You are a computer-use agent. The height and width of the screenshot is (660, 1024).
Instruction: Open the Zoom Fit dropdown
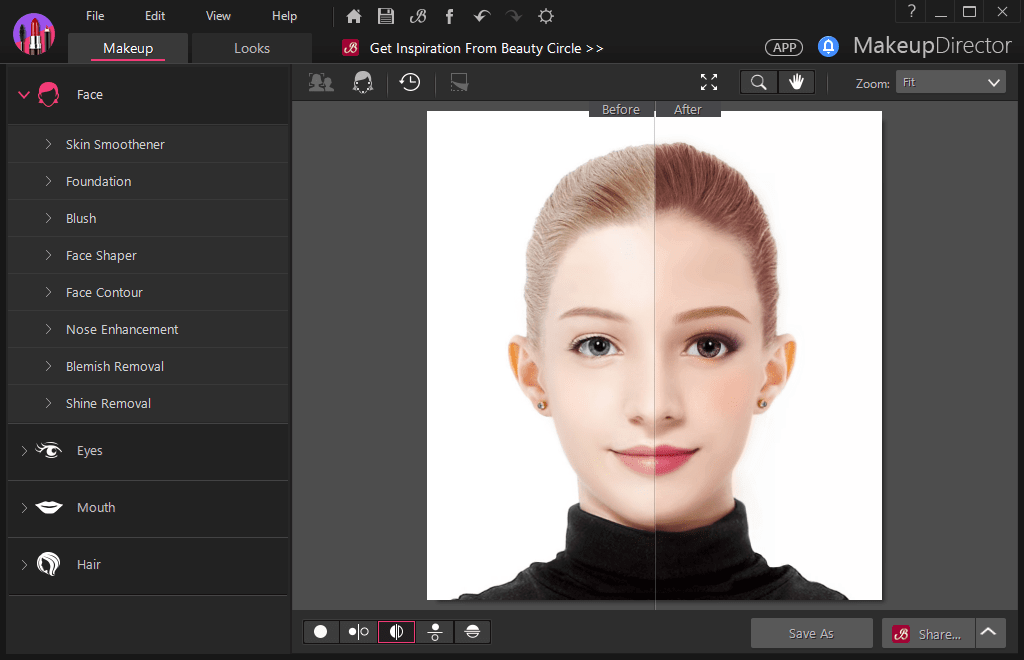tap(950, 83)
